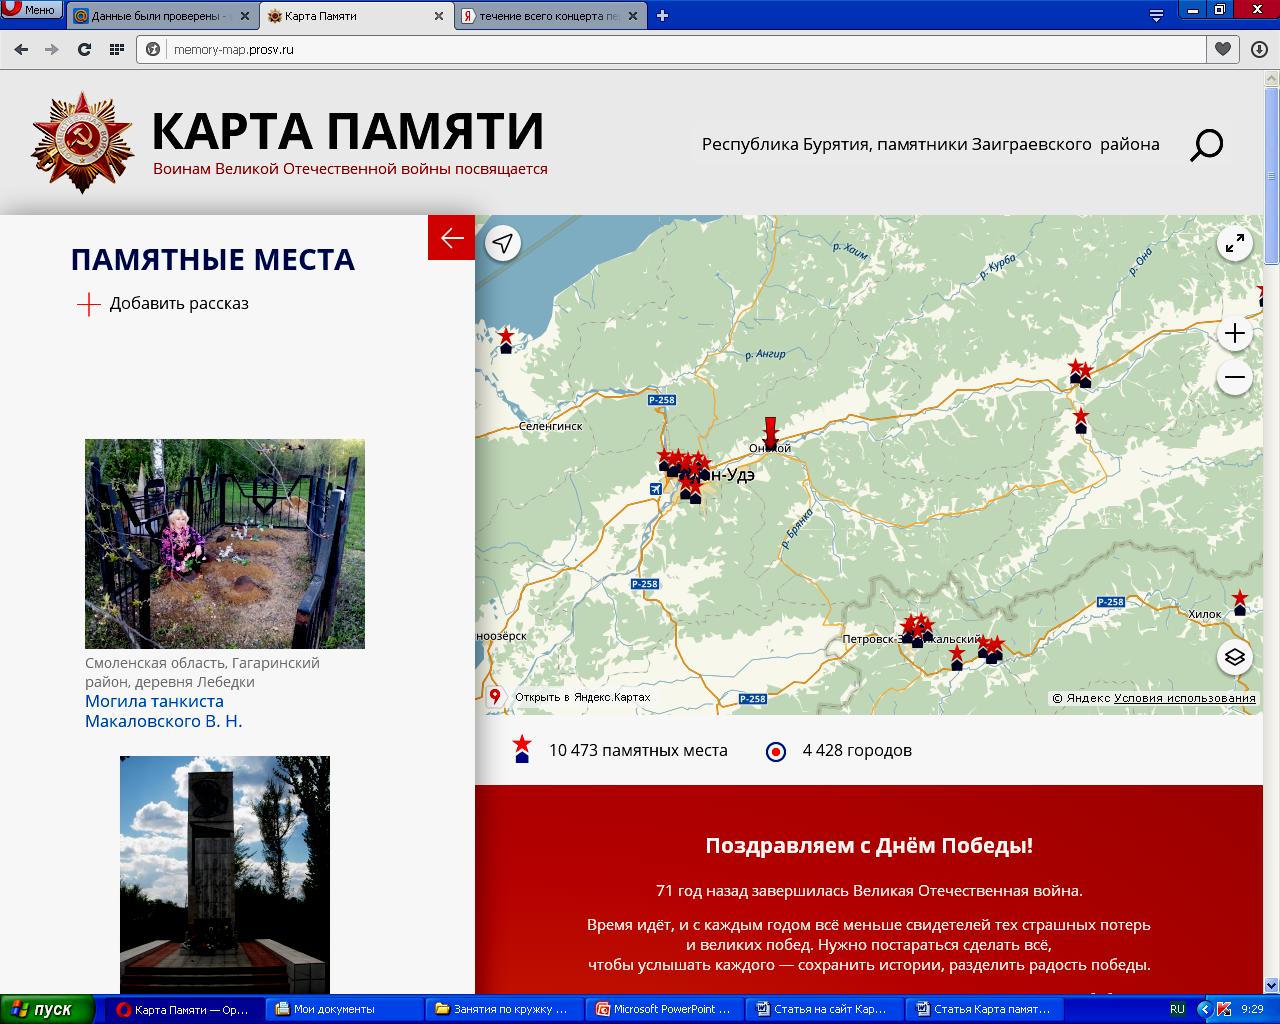The height and width of the screenshot is (1024, 1280).
Task: Open Мои документы taskbar window
Action: pyautogui.click(x=344, y=1009)
